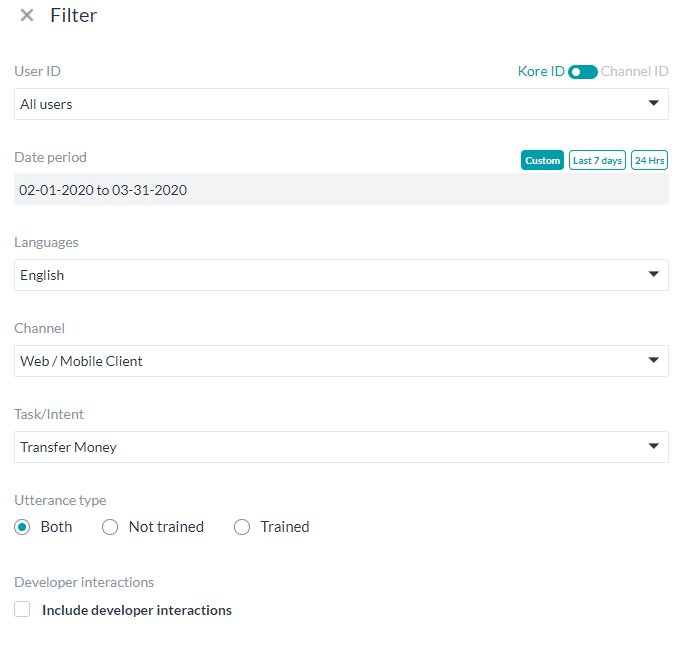Close the Filter panel with X icon
The width and height of the screenshot is (699, 645).
[x=27, y=16]
